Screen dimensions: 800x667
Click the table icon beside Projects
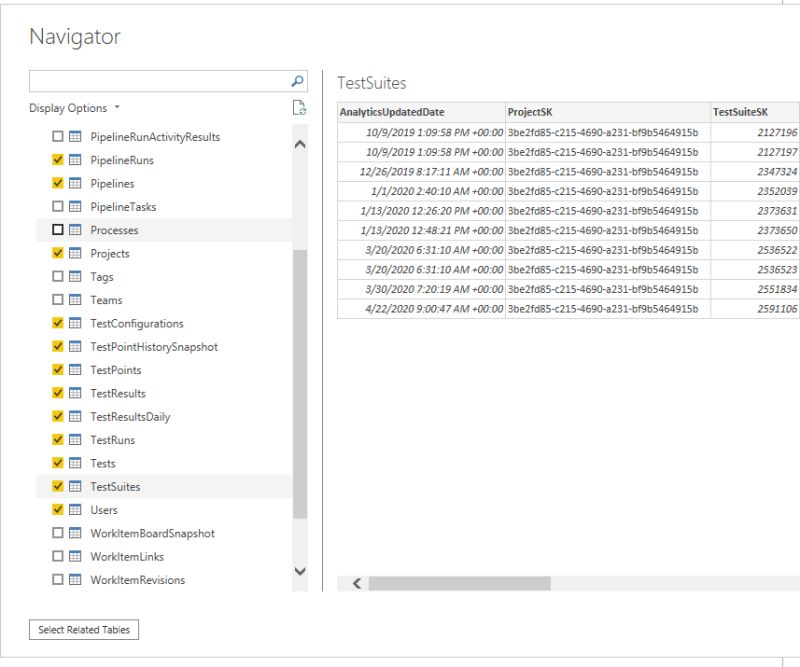(75, 253)
